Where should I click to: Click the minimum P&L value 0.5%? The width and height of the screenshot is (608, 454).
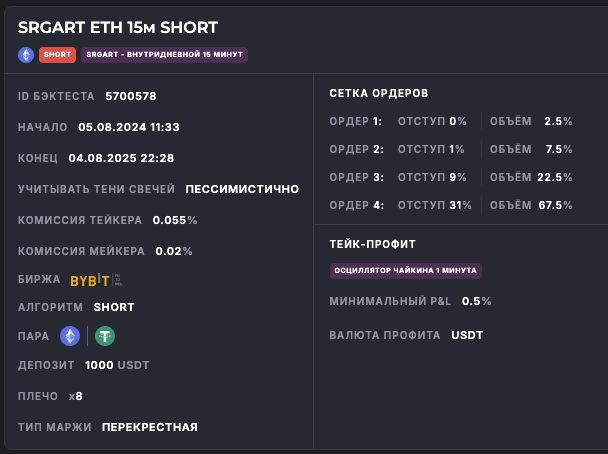click(x=476, y=301)
